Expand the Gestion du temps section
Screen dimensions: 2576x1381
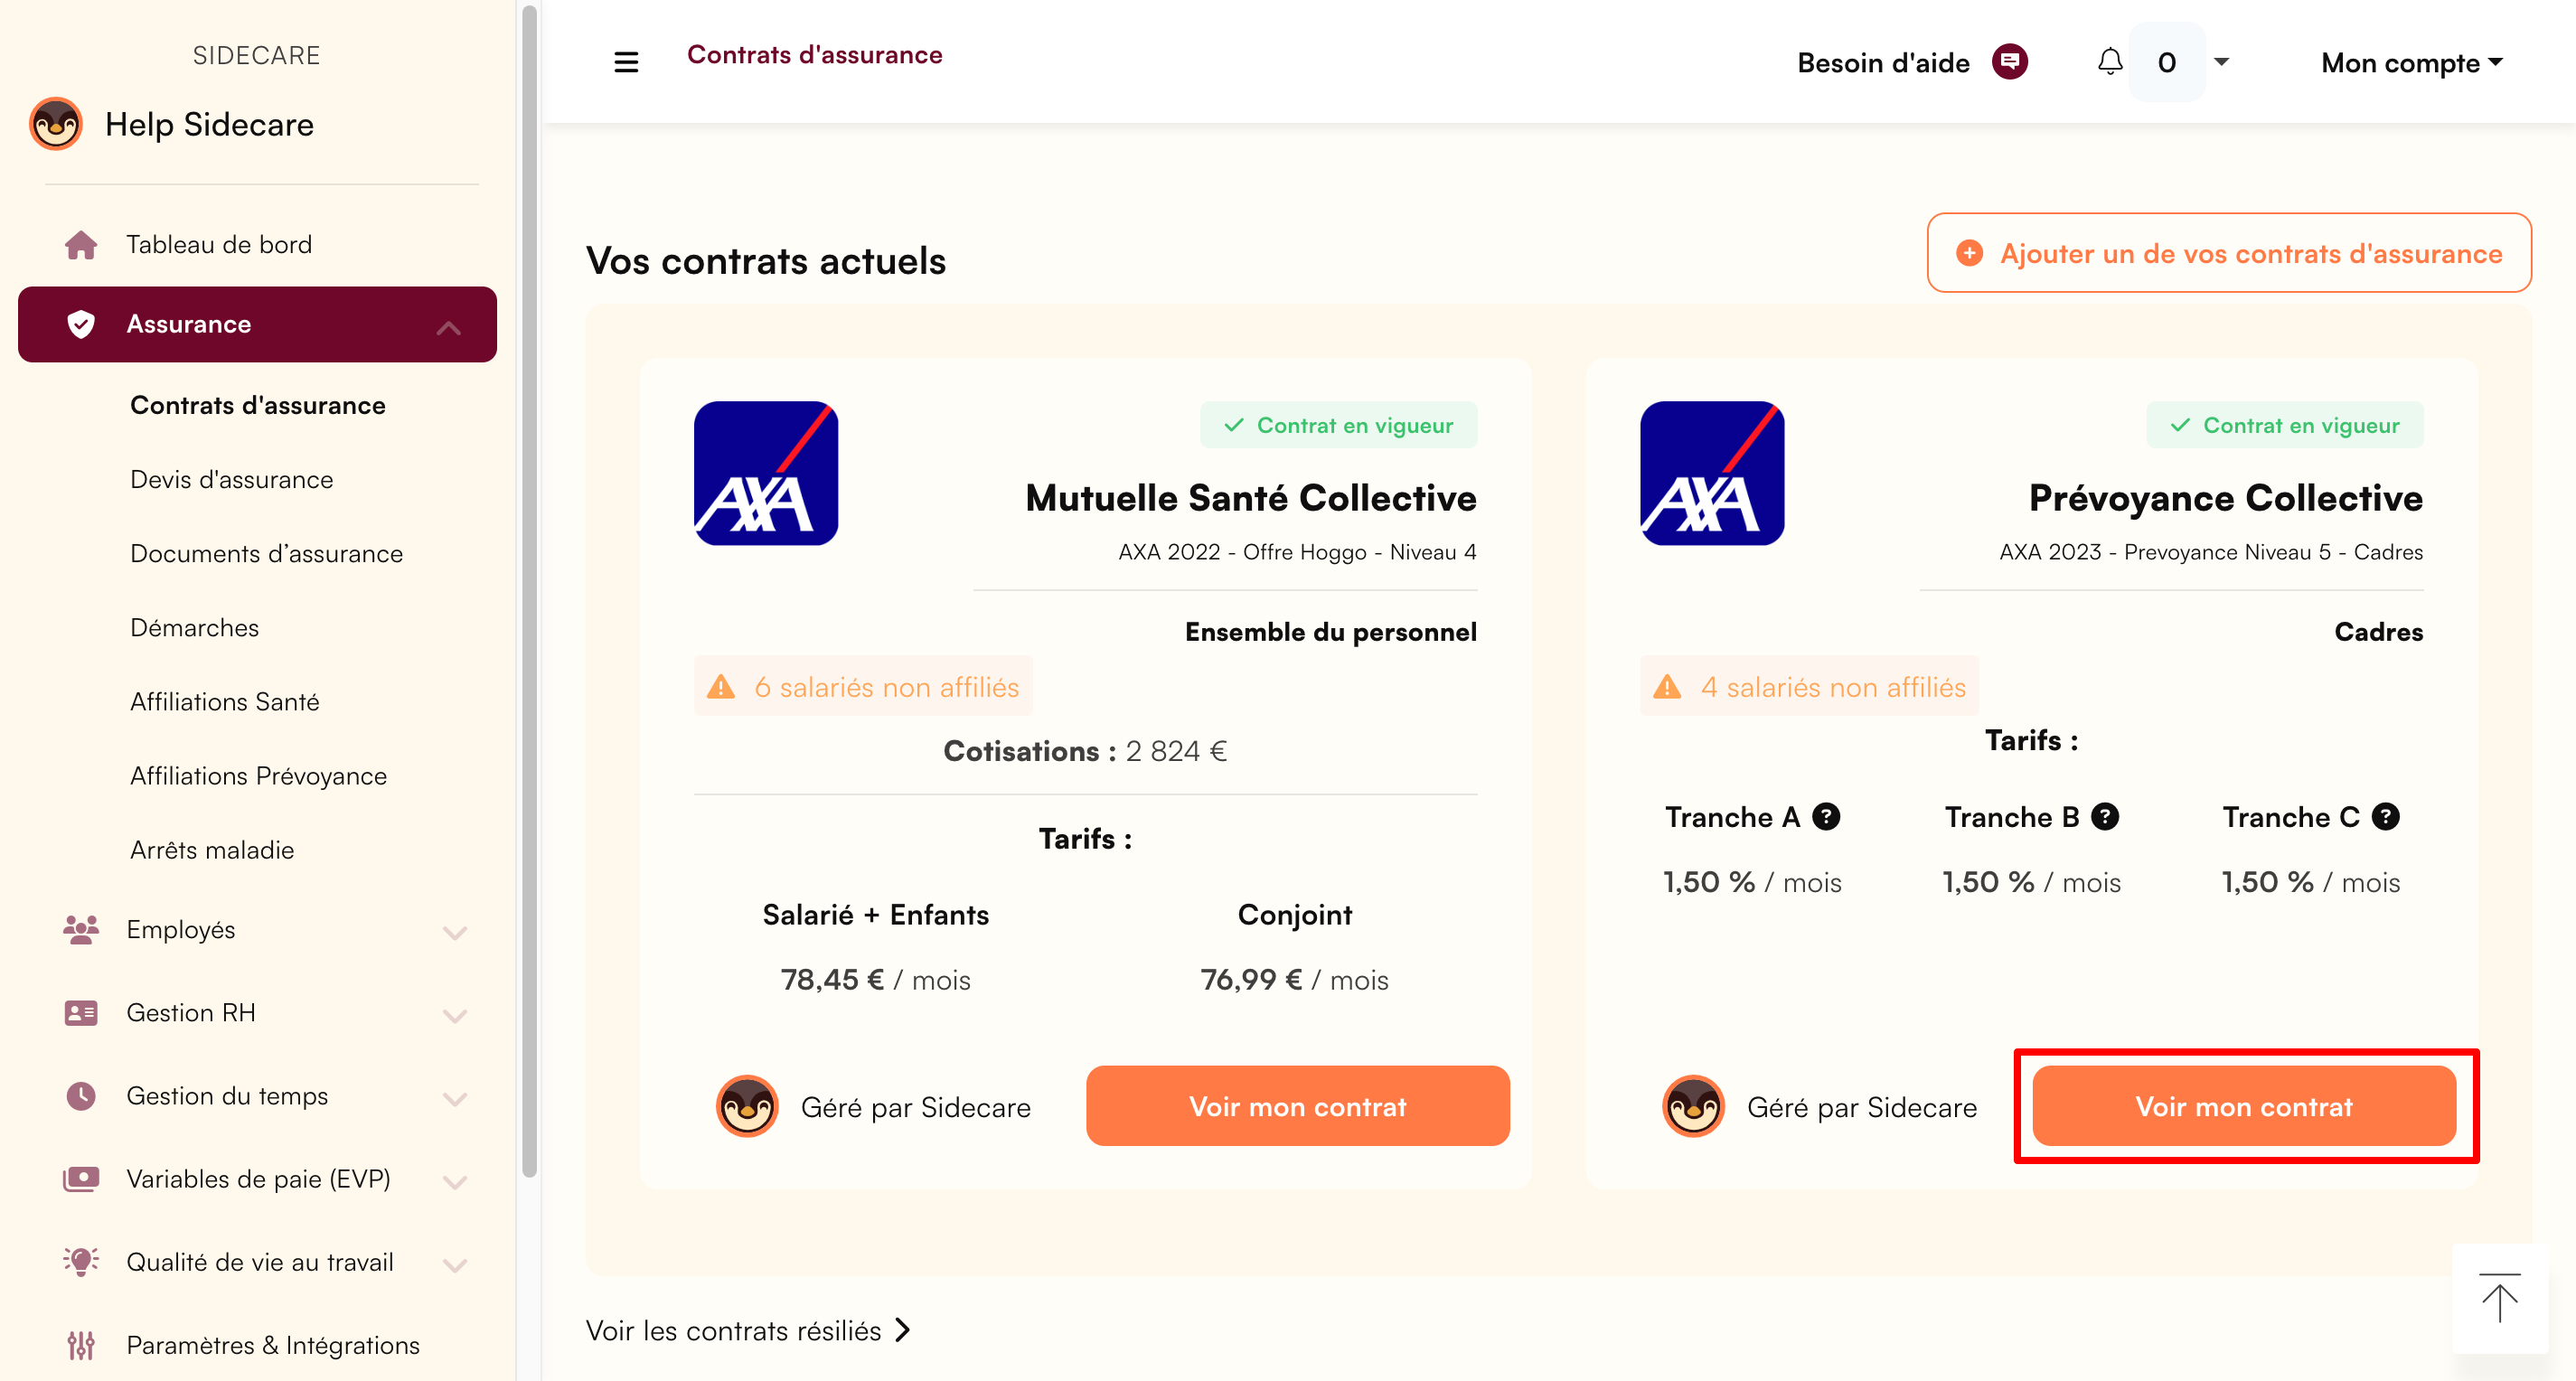(x=455, y=1099)
